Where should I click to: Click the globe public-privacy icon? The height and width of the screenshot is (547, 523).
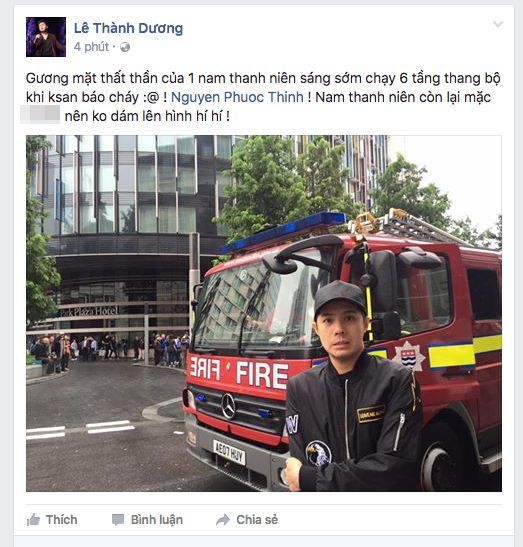(125, 47)
